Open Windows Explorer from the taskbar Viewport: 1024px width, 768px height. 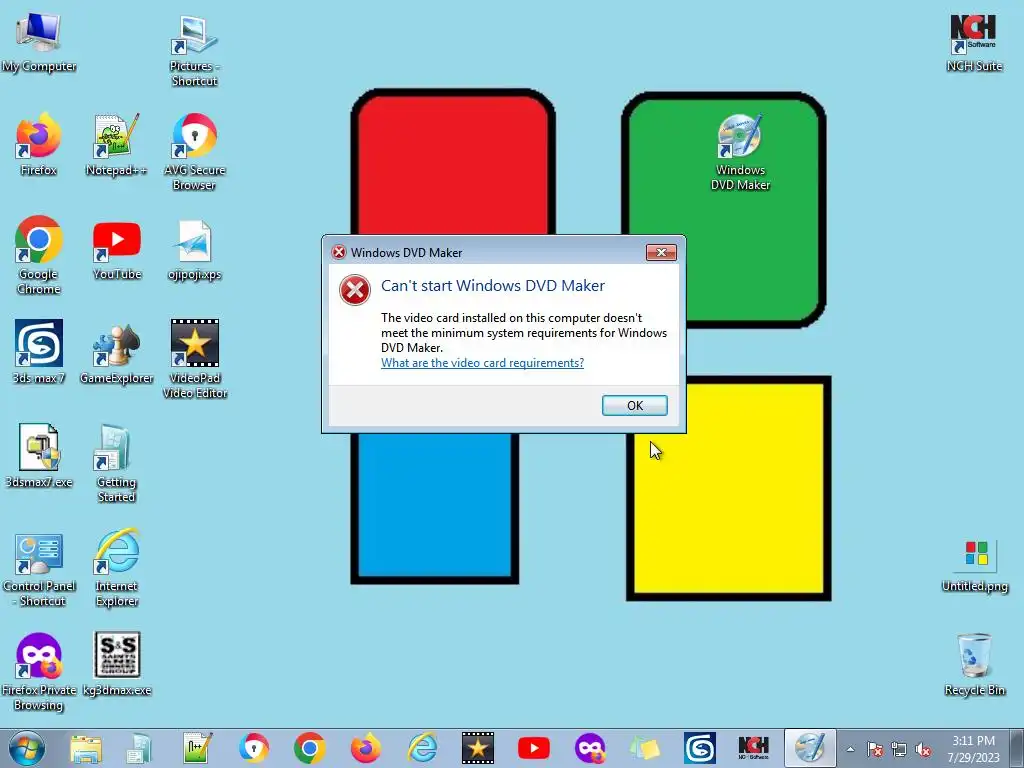(x=86, y=748)
